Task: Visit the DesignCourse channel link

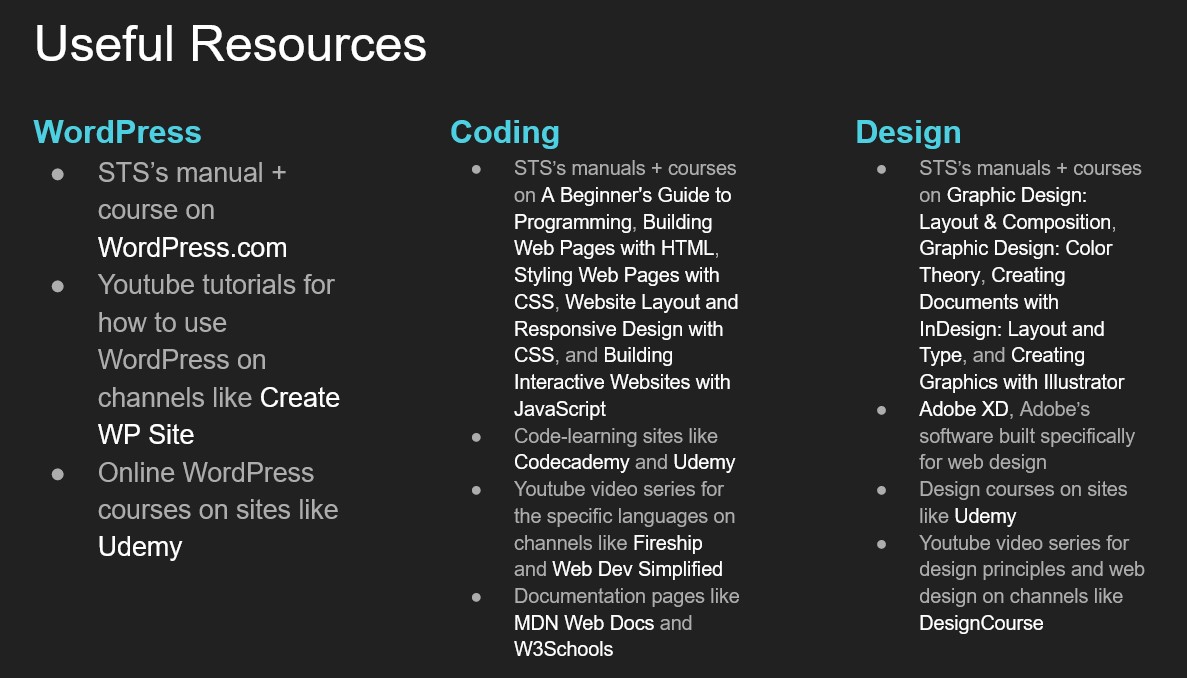Action: (x=981, y=623)
